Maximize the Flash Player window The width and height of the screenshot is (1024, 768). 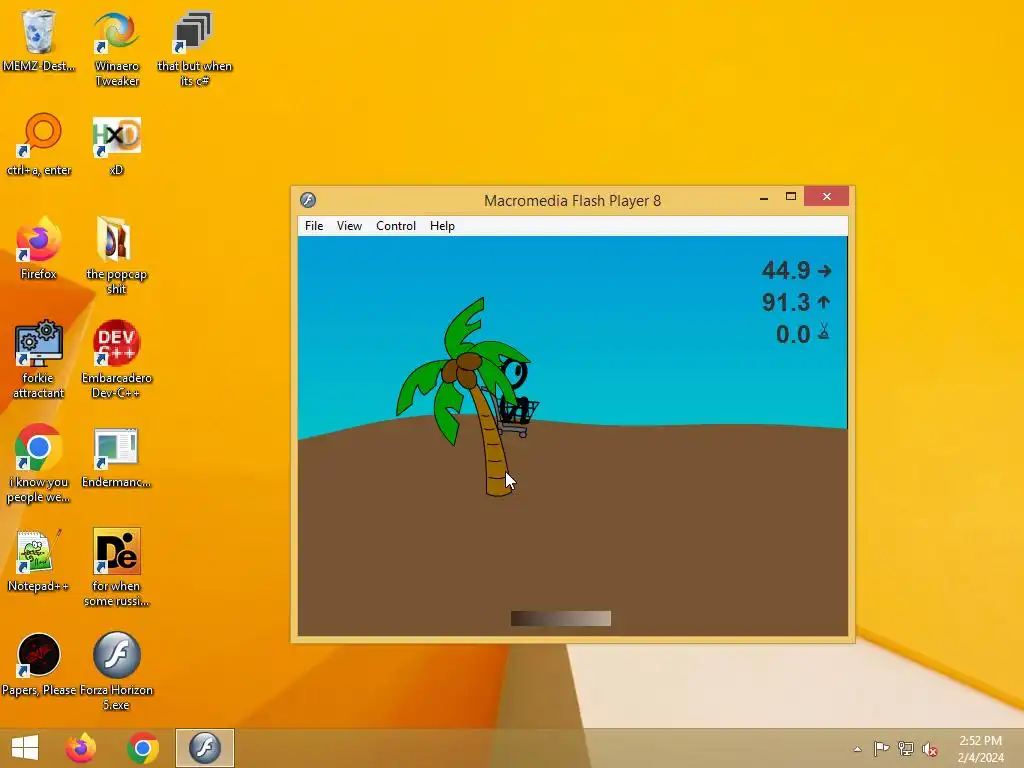pos(791,197)
